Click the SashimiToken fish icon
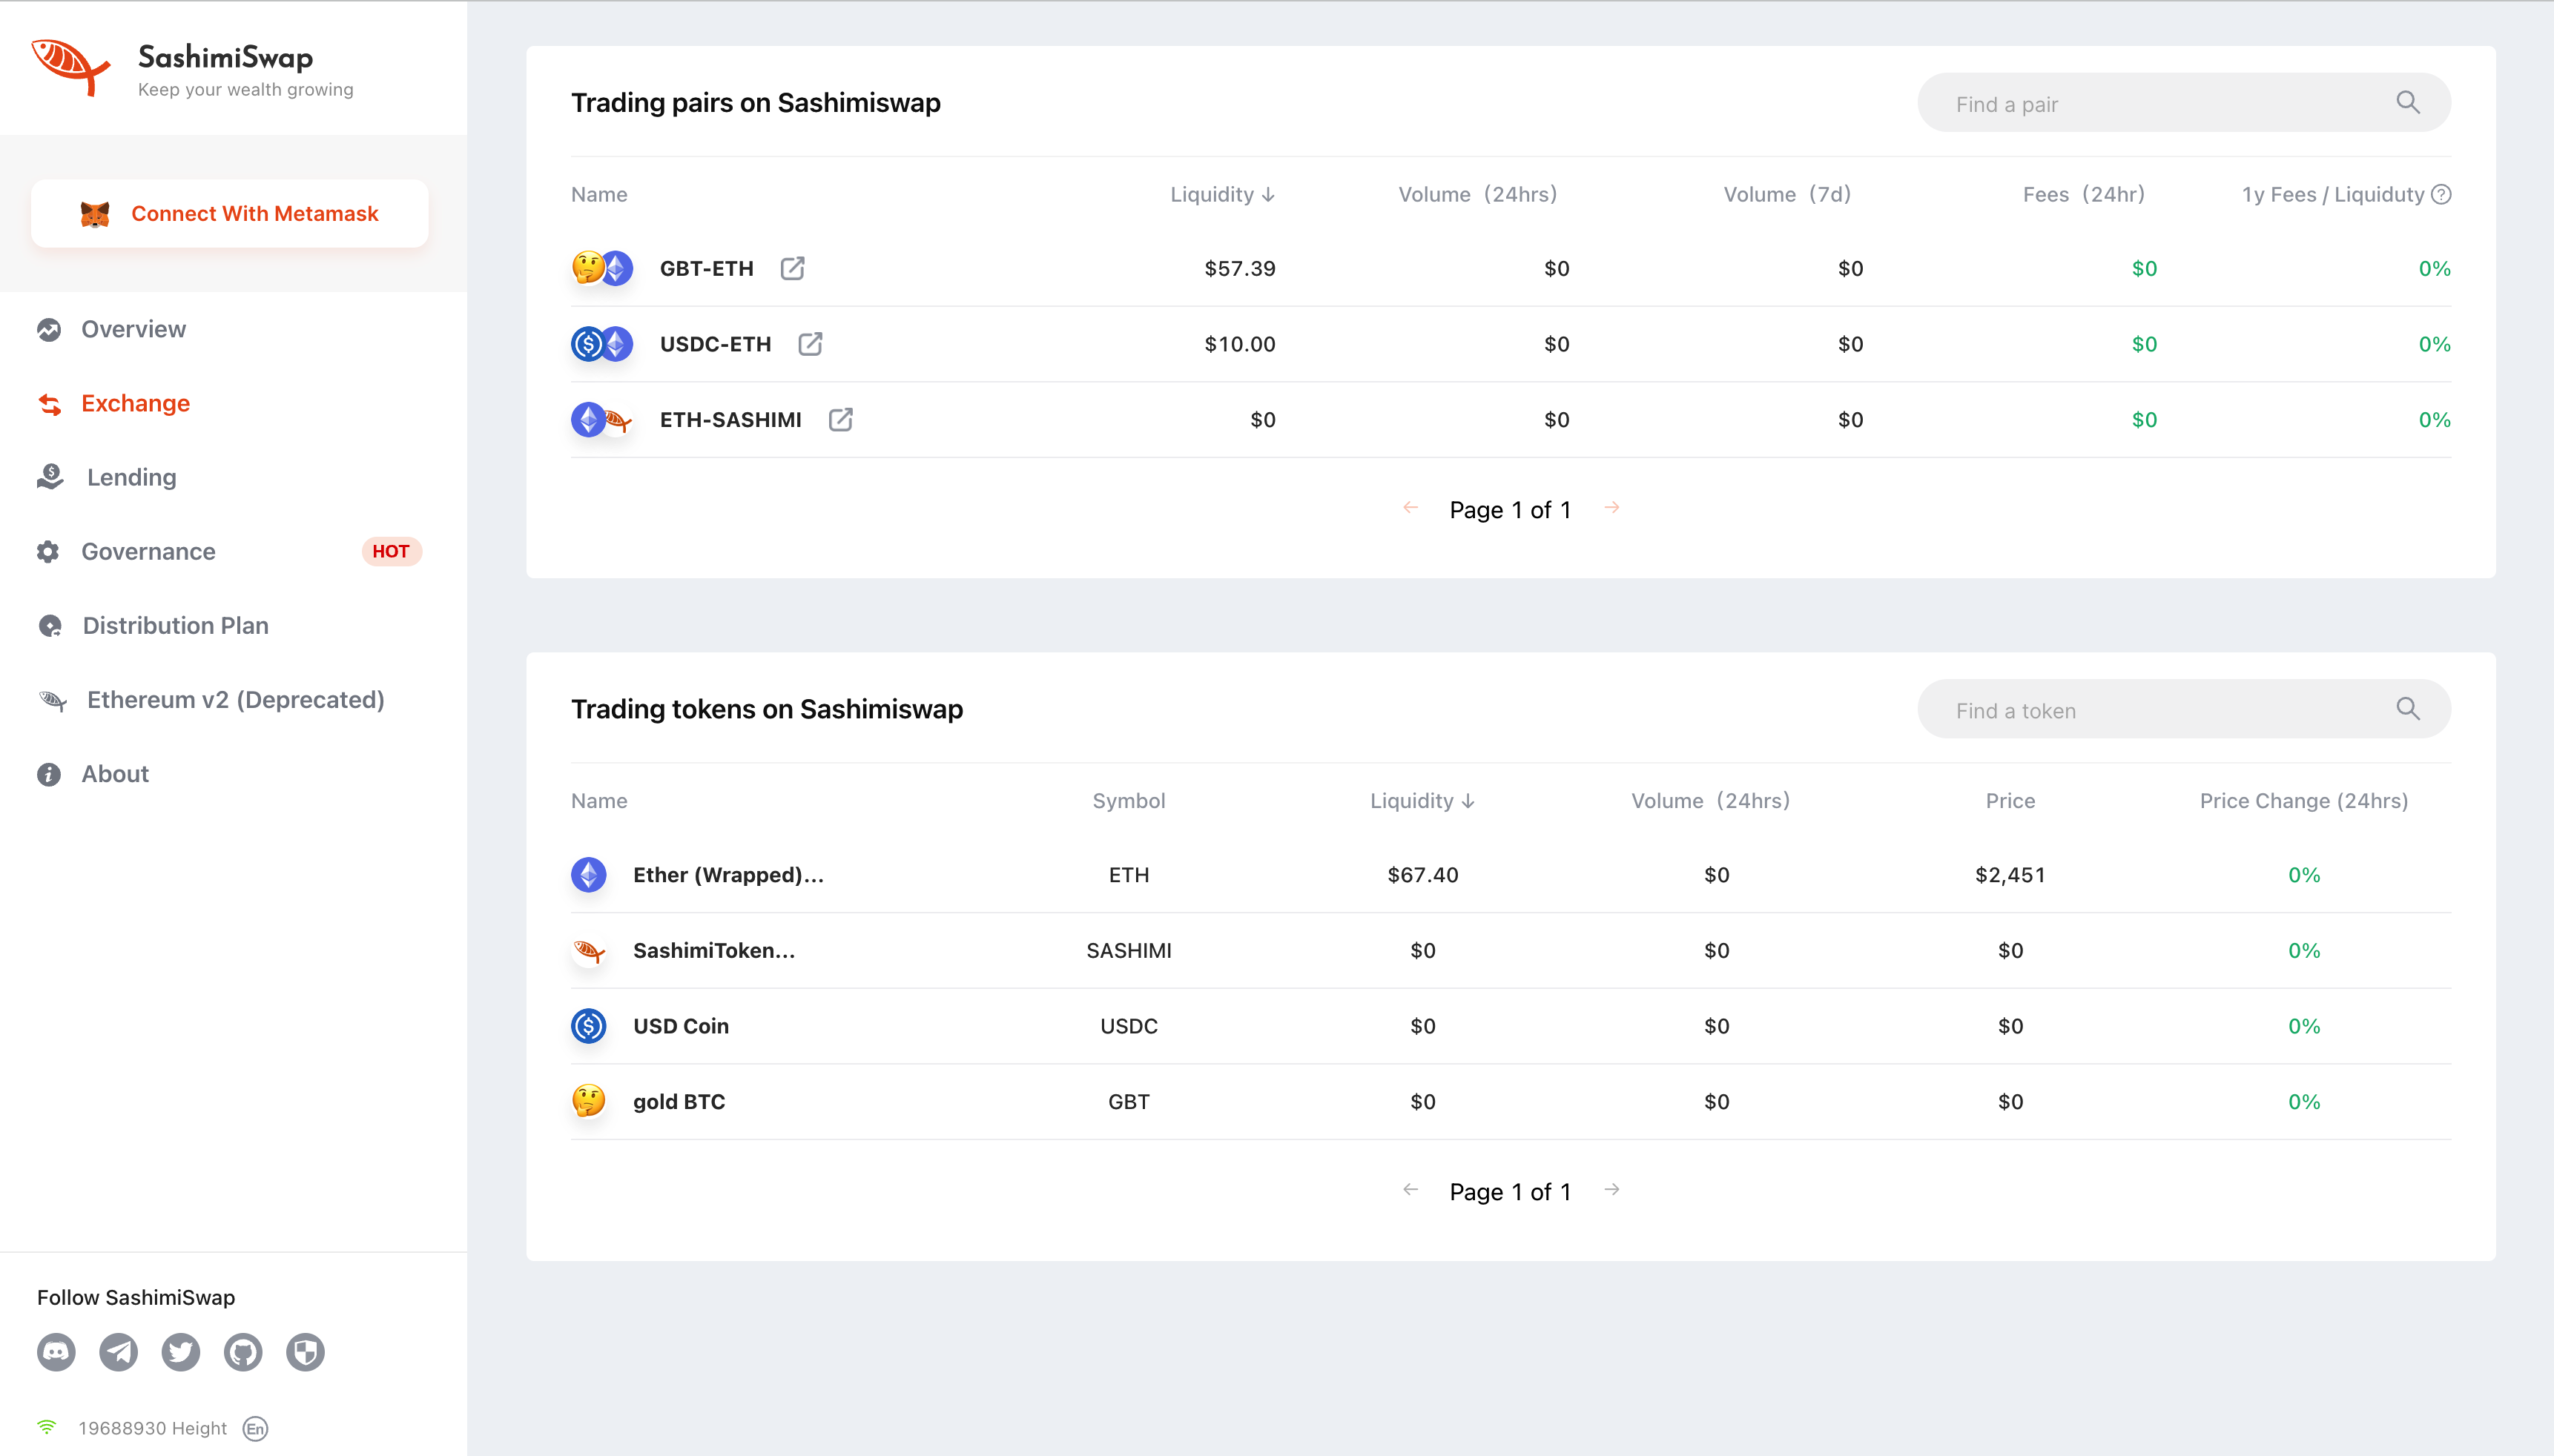2554x1456 pixels. click(x=589, y=950)
